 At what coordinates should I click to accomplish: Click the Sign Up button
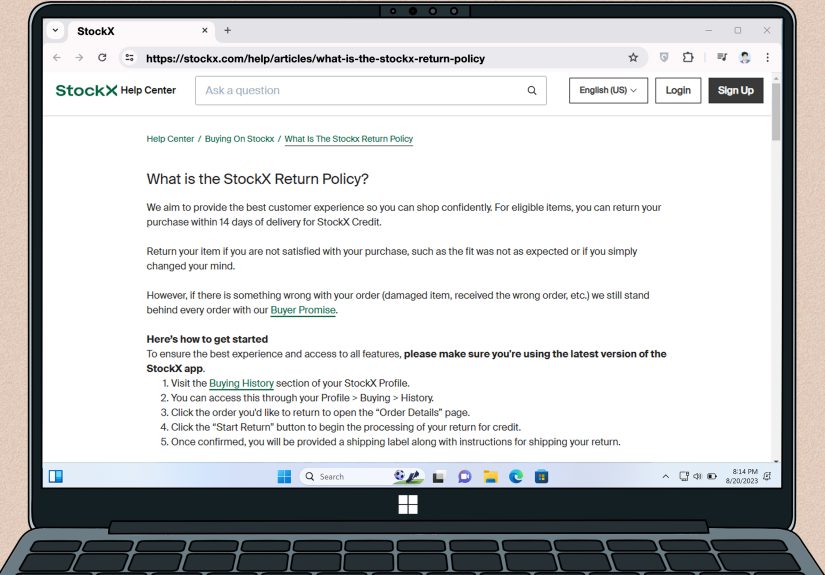pos(736,90)
